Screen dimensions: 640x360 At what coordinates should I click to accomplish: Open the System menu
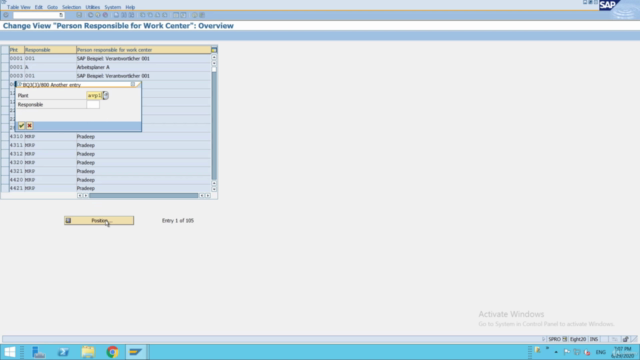pos(113,7)
